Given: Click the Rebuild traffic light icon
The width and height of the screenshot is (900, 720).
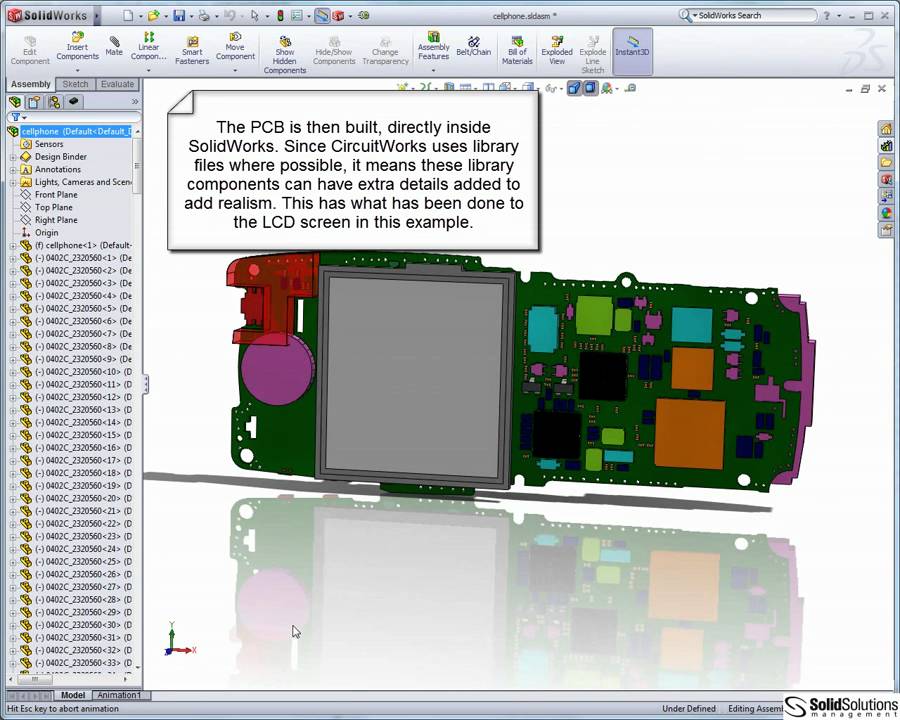Looking at the screenshot, I should pos(280,16).
